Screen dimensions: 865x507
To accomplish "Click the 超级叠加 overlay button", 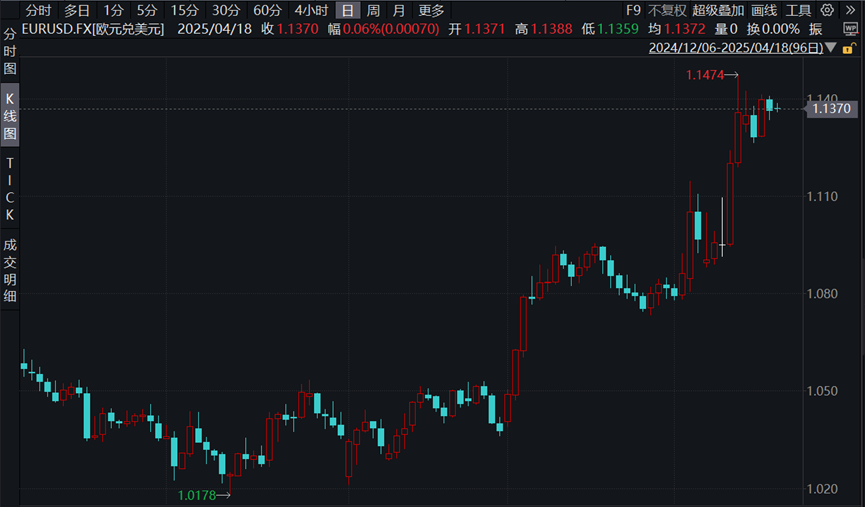I will (x=718, y=10).
